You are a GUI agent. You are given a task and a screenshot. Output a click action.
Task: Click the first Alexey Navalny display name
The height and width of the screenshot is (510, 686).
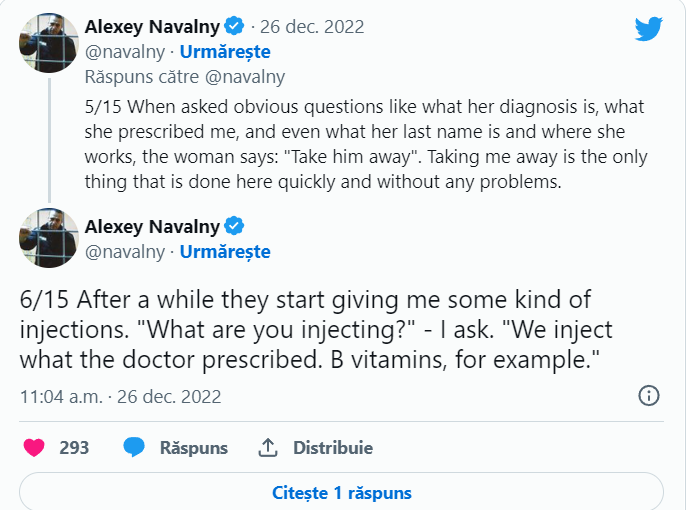tap(153, 26)
